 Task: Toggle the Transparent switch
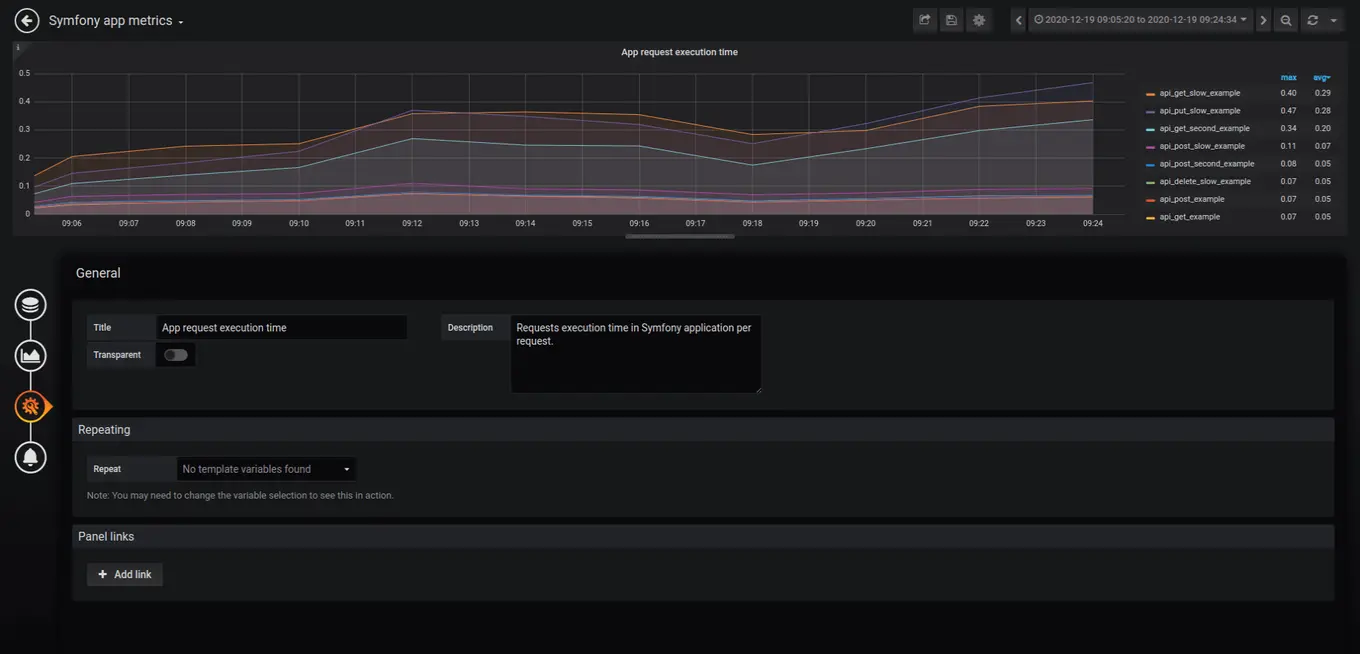tap(176, 355)
